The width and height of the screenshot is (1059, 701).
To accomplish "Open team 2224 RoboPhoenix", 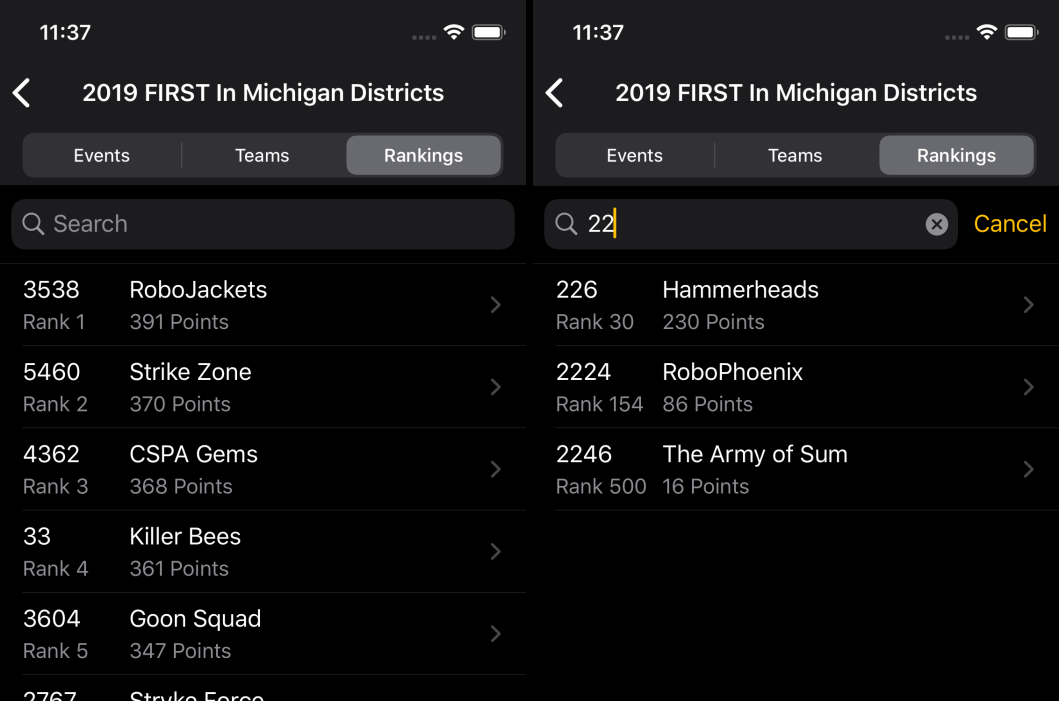I will coord(780,387).
